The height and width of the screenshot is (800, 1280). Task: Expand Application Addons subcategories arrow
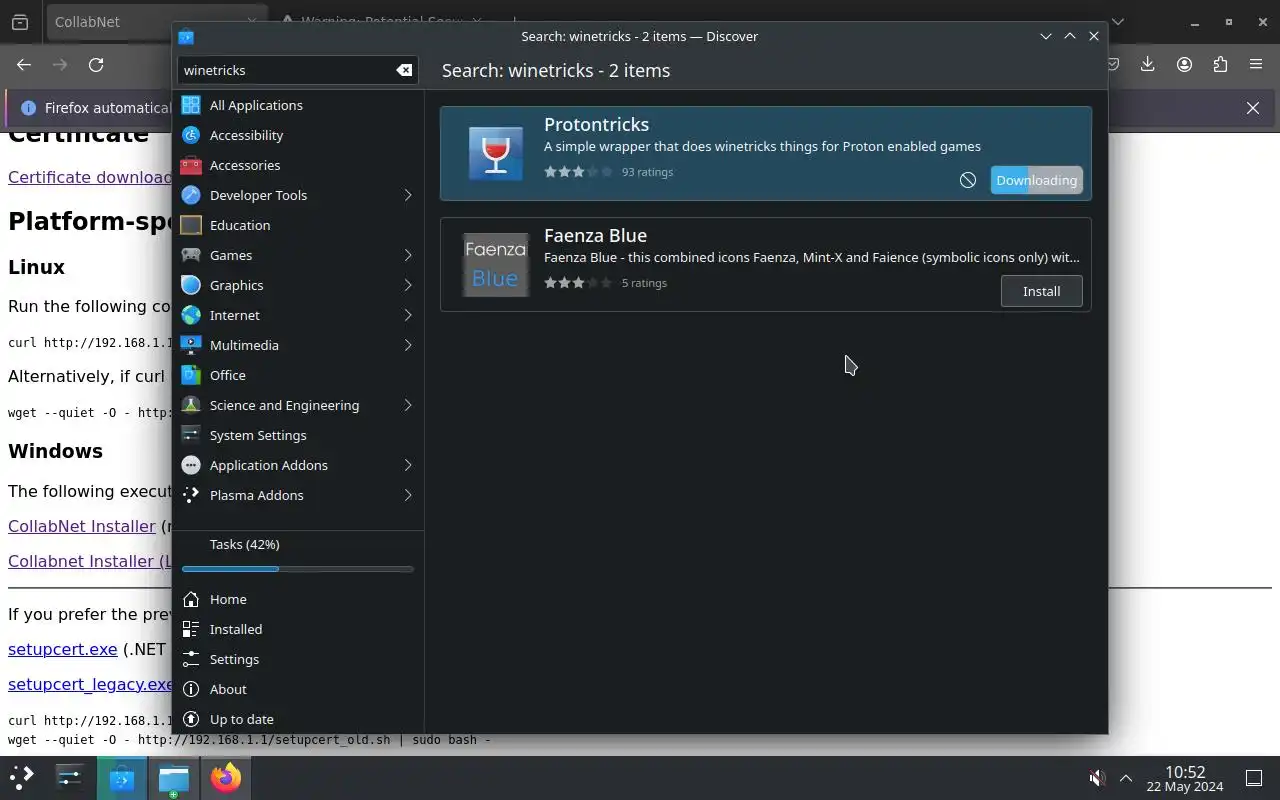pos(408,465)
